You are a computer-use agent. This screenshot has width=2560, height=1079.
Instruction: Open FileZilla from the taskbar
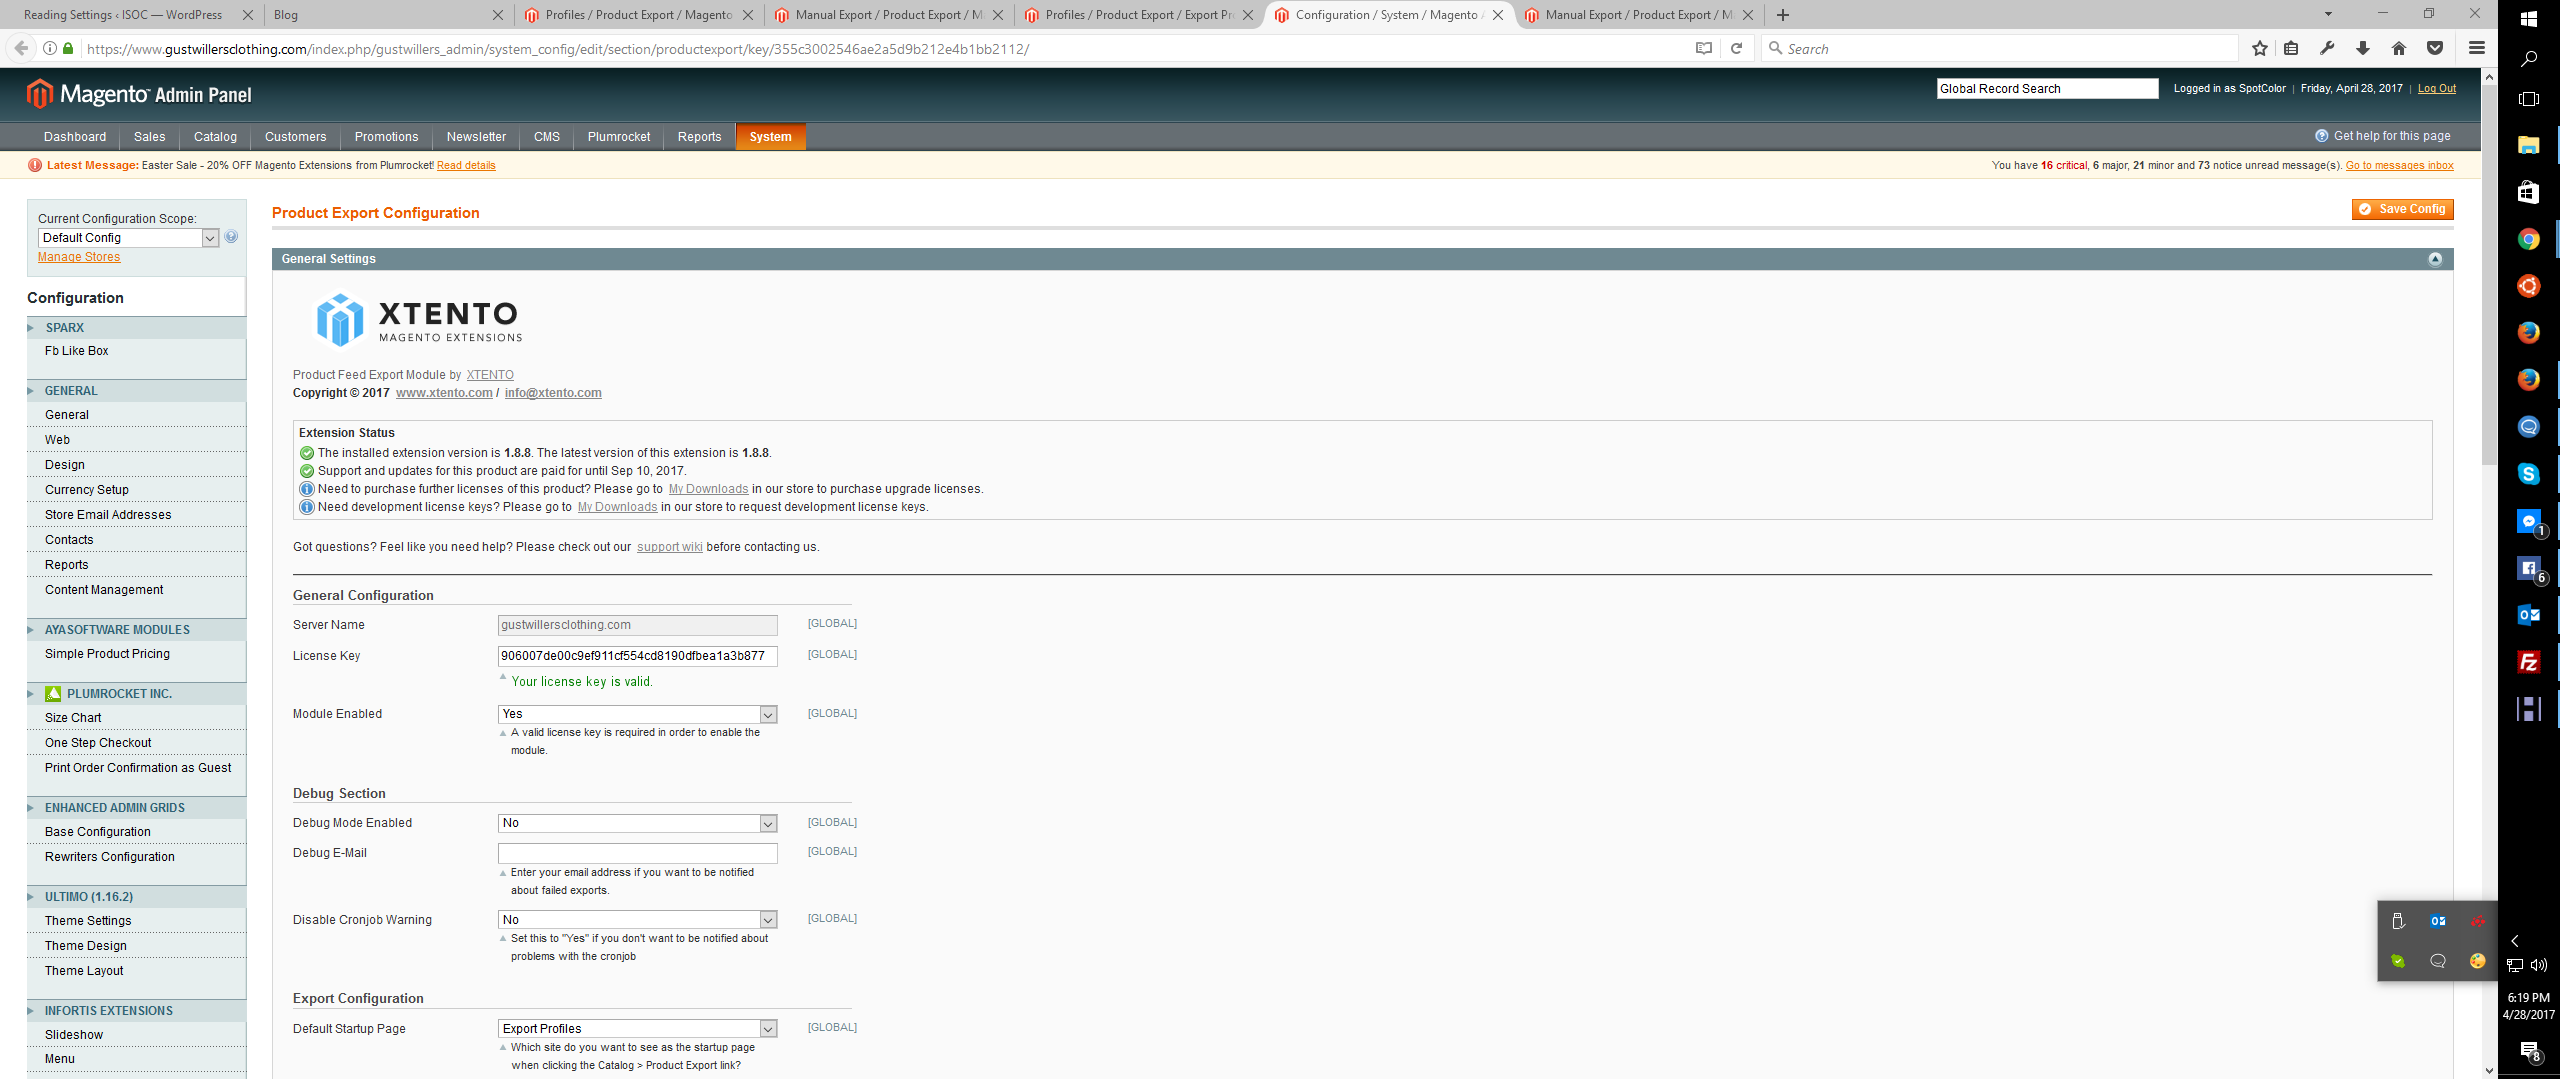click(2529, 662)
